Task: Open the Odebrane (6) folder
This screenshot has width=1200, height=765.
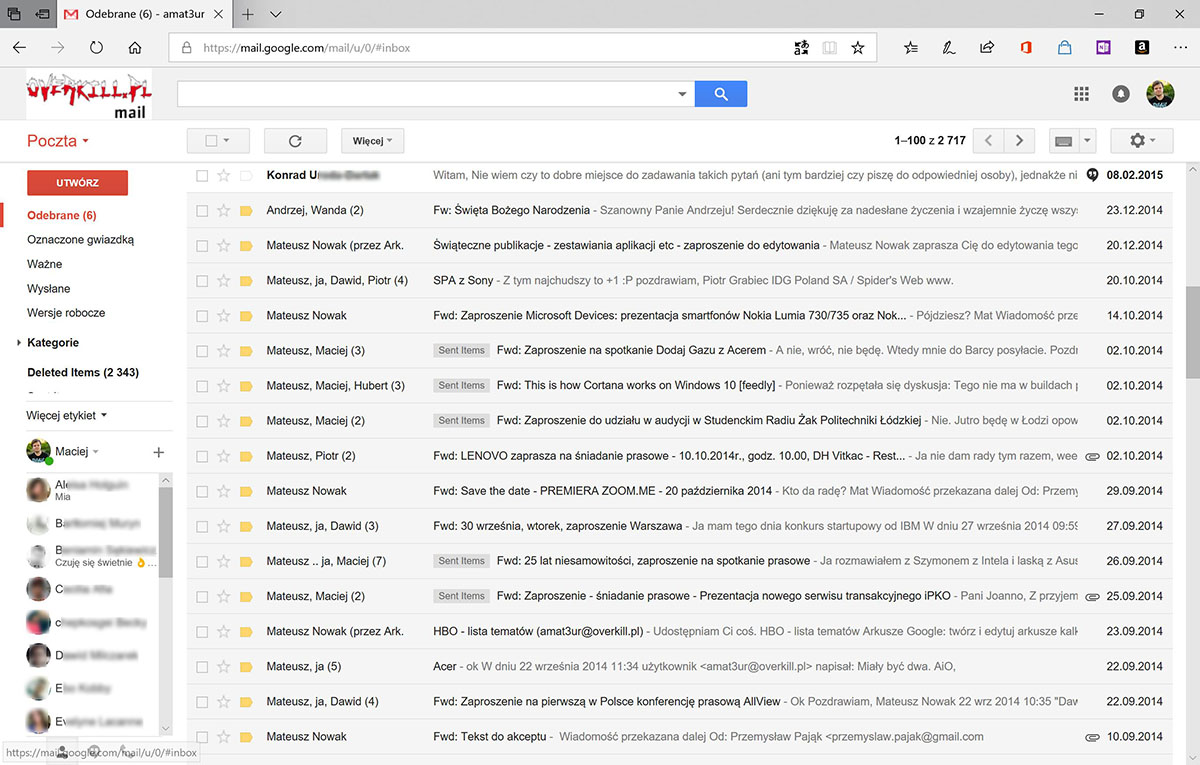Action: (62, 215)
